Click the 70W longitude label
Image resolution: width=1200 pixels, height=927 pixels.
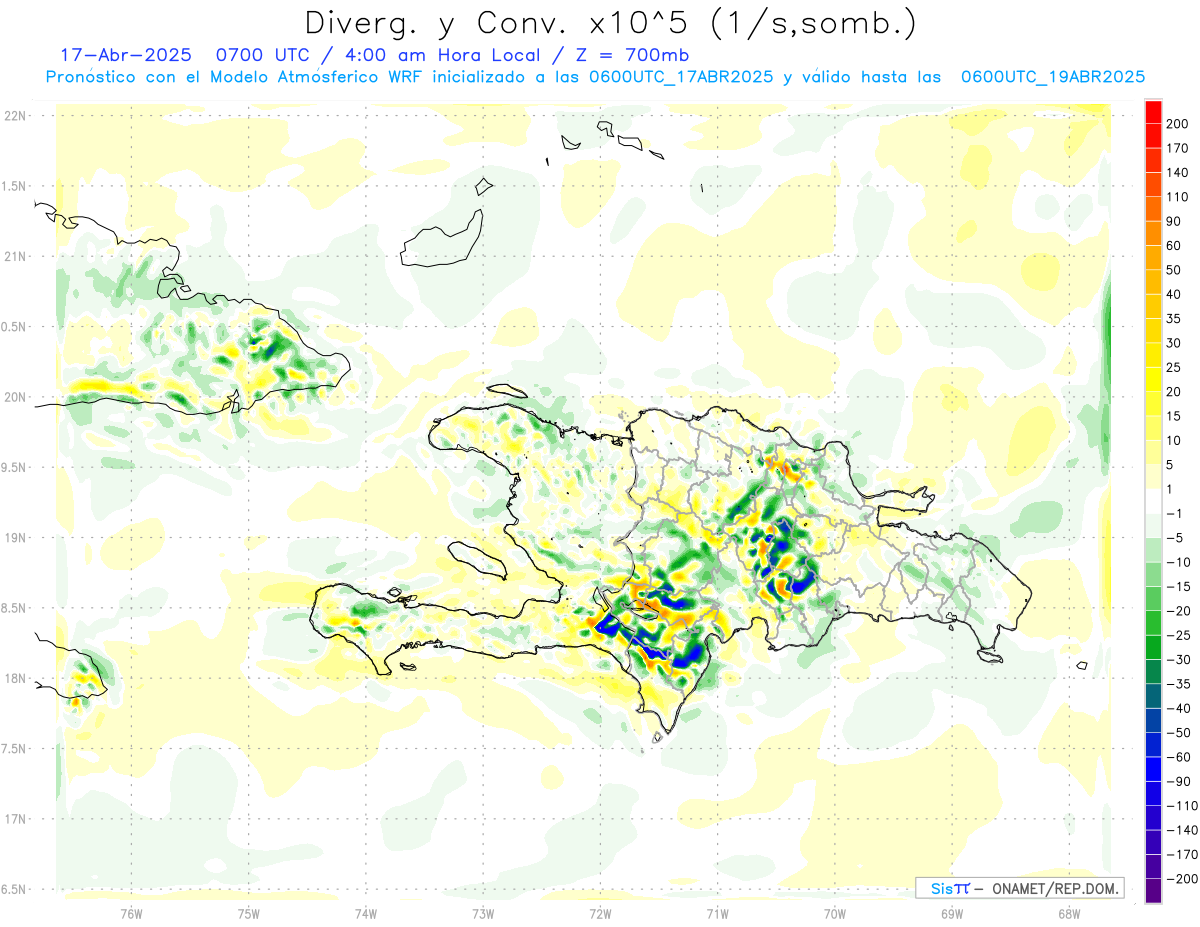pyautogui.click(x=835, y=913)
